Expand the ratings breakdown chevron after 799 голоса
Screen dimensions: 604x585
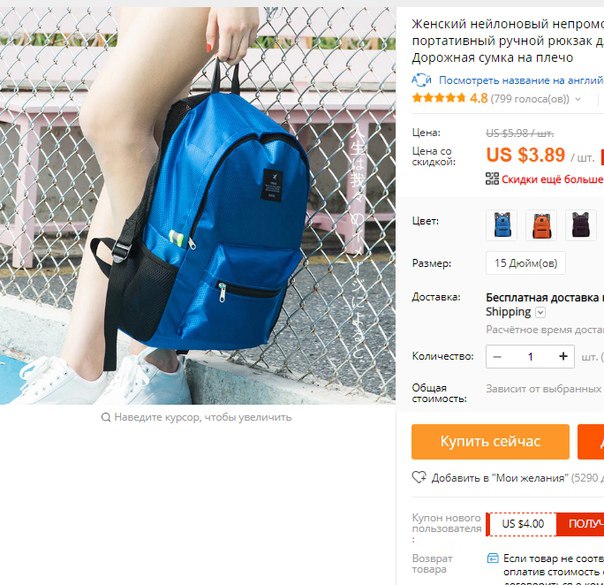[578, 99]
